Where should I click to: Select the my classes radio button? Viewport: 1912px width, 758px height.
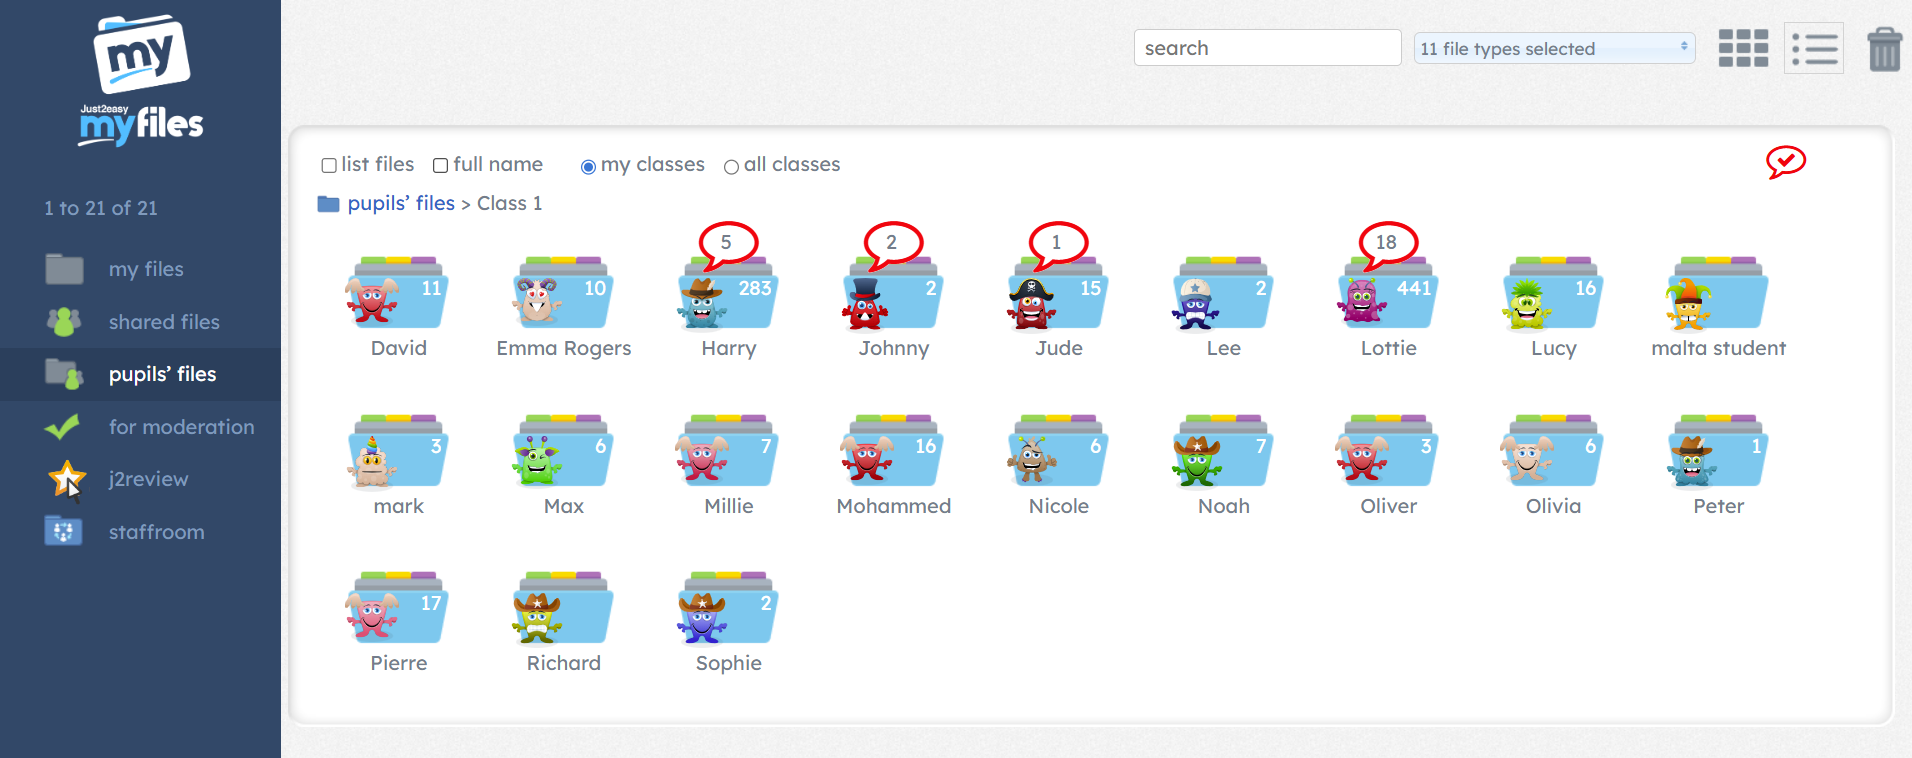(x=588, y=167)
